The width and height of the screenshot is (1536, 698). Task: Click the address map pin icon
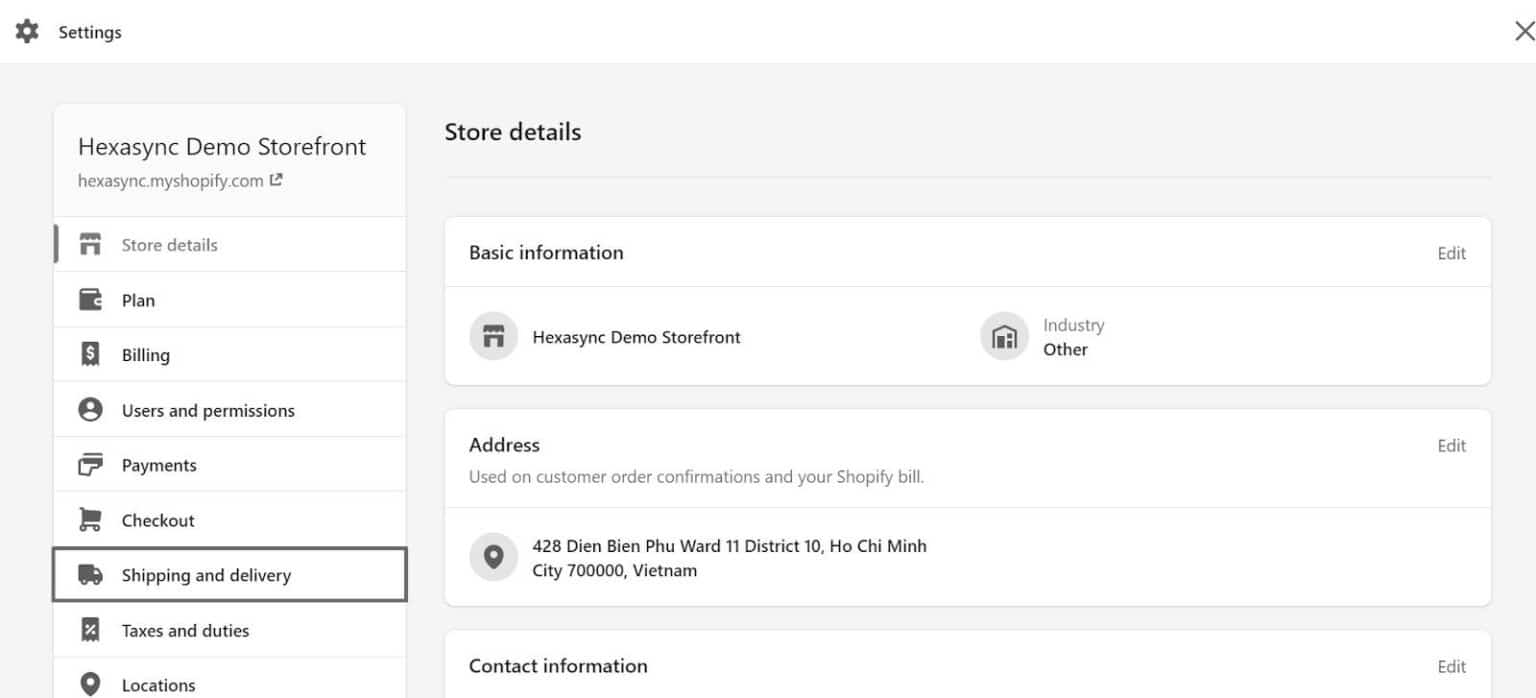pyautogui.click(x=494, y=556)
